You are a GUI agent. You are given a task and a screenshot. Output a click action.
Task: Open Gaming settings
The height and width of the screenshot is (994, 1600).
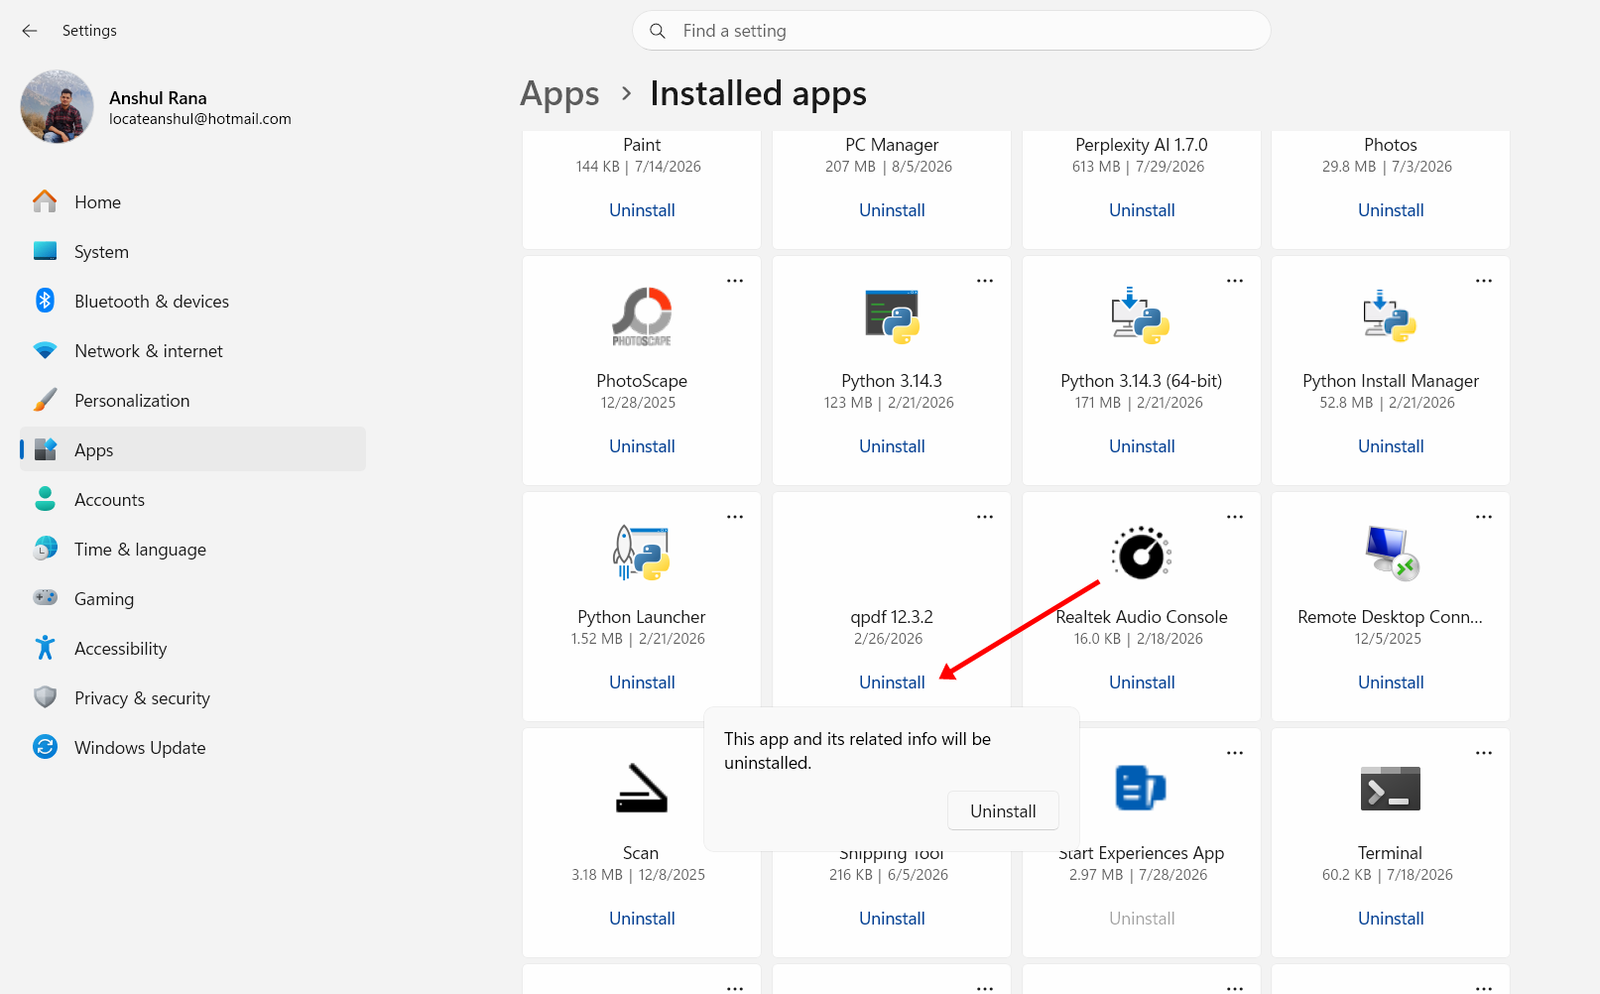pos(193,599)
